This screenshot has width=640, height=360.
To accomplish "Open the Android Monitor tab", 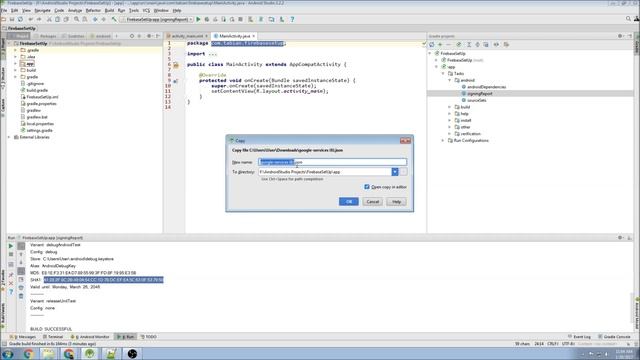I will (90, 337).
